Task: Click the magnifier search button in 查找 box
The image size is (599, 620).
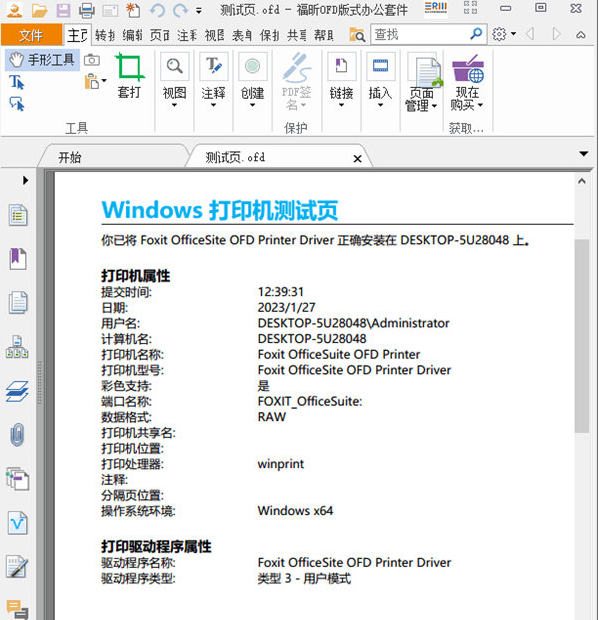Action: coord(476,34)
